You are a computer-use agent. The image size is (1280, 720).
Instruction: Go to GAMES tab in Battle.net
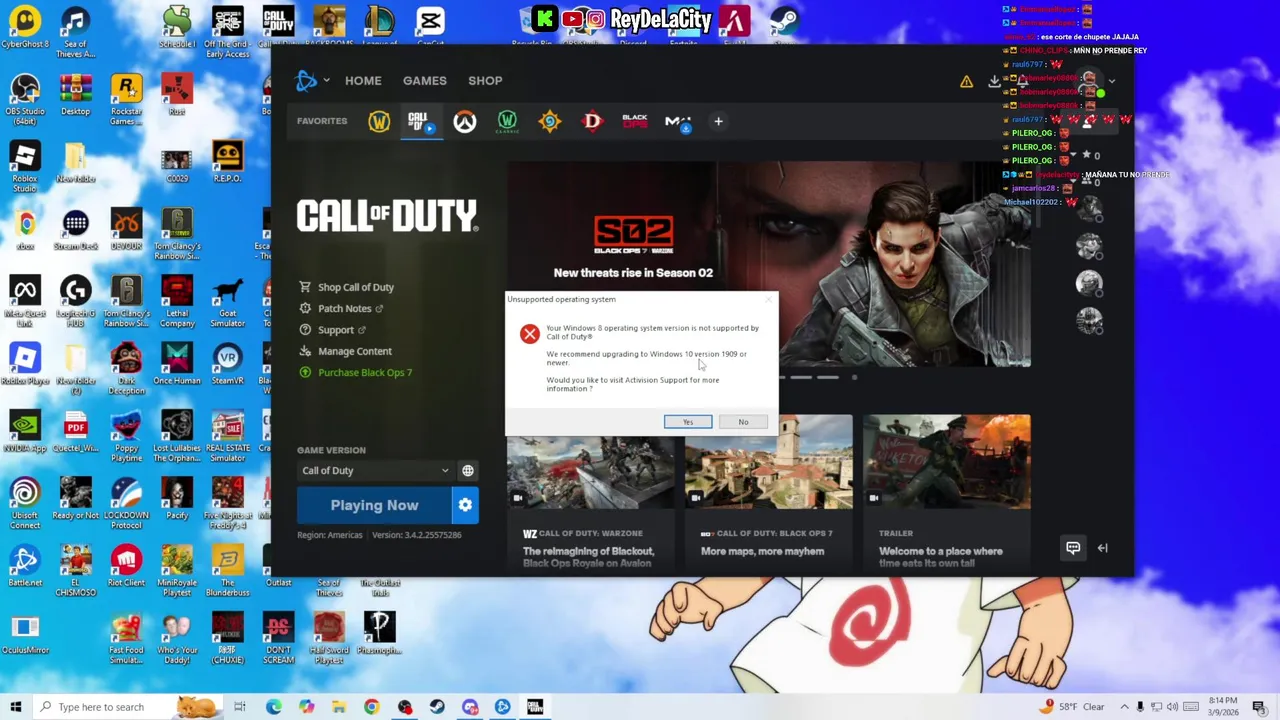coord(425,81)
